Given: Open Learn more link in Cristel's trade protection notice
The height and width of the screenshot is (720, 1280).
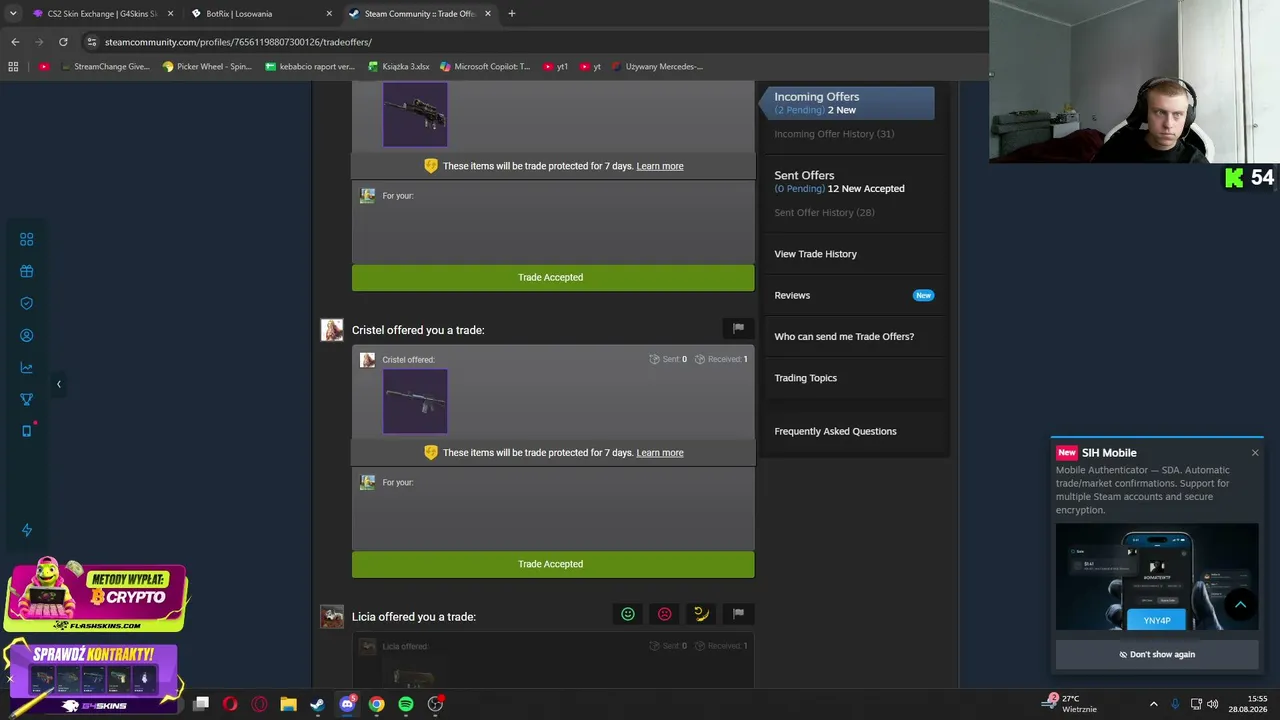Looking at the screenshot, I should (660, 453).
